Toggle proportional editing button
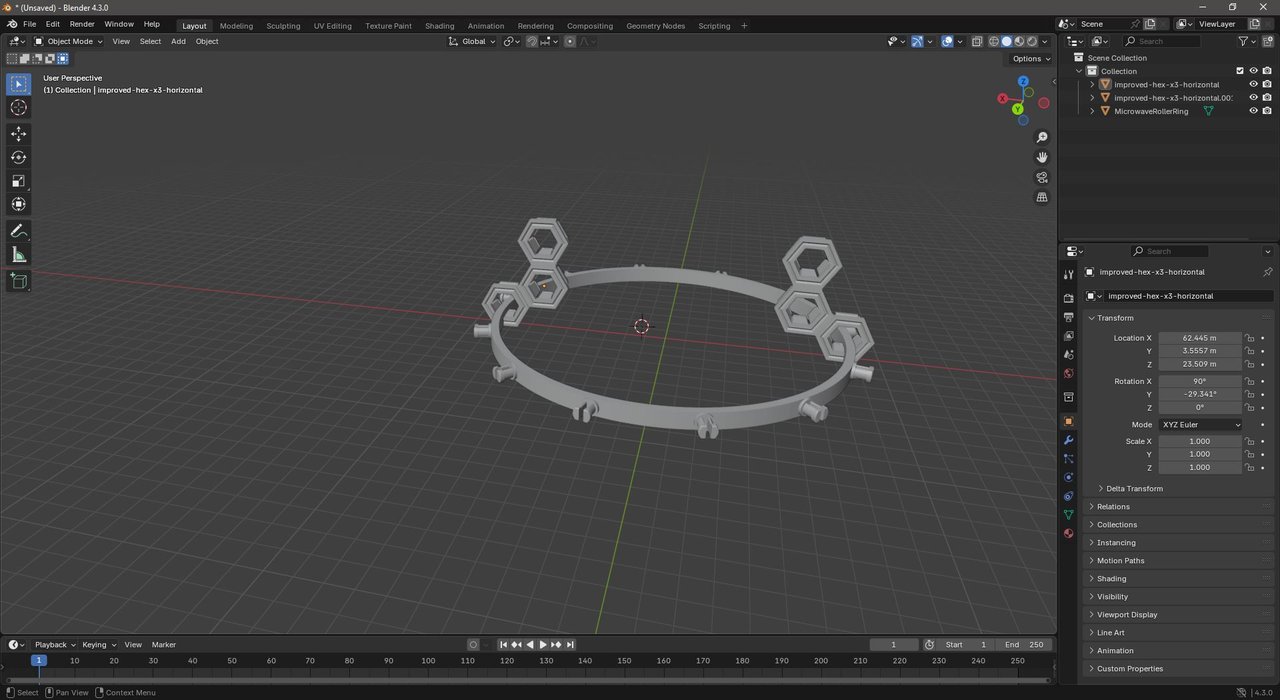 pyautogui.click(x=570, y=41)
